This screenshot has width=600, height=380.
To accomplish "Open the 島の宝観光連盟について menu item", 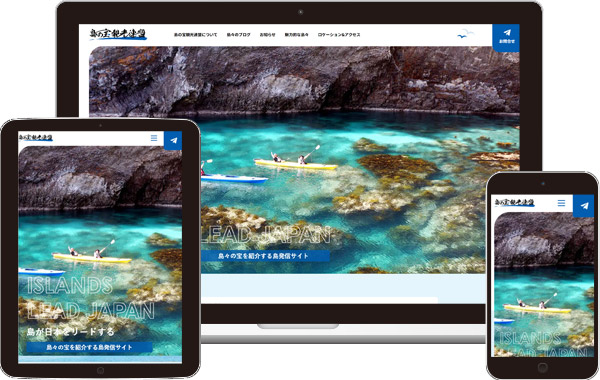I will (x=195, y=35).
